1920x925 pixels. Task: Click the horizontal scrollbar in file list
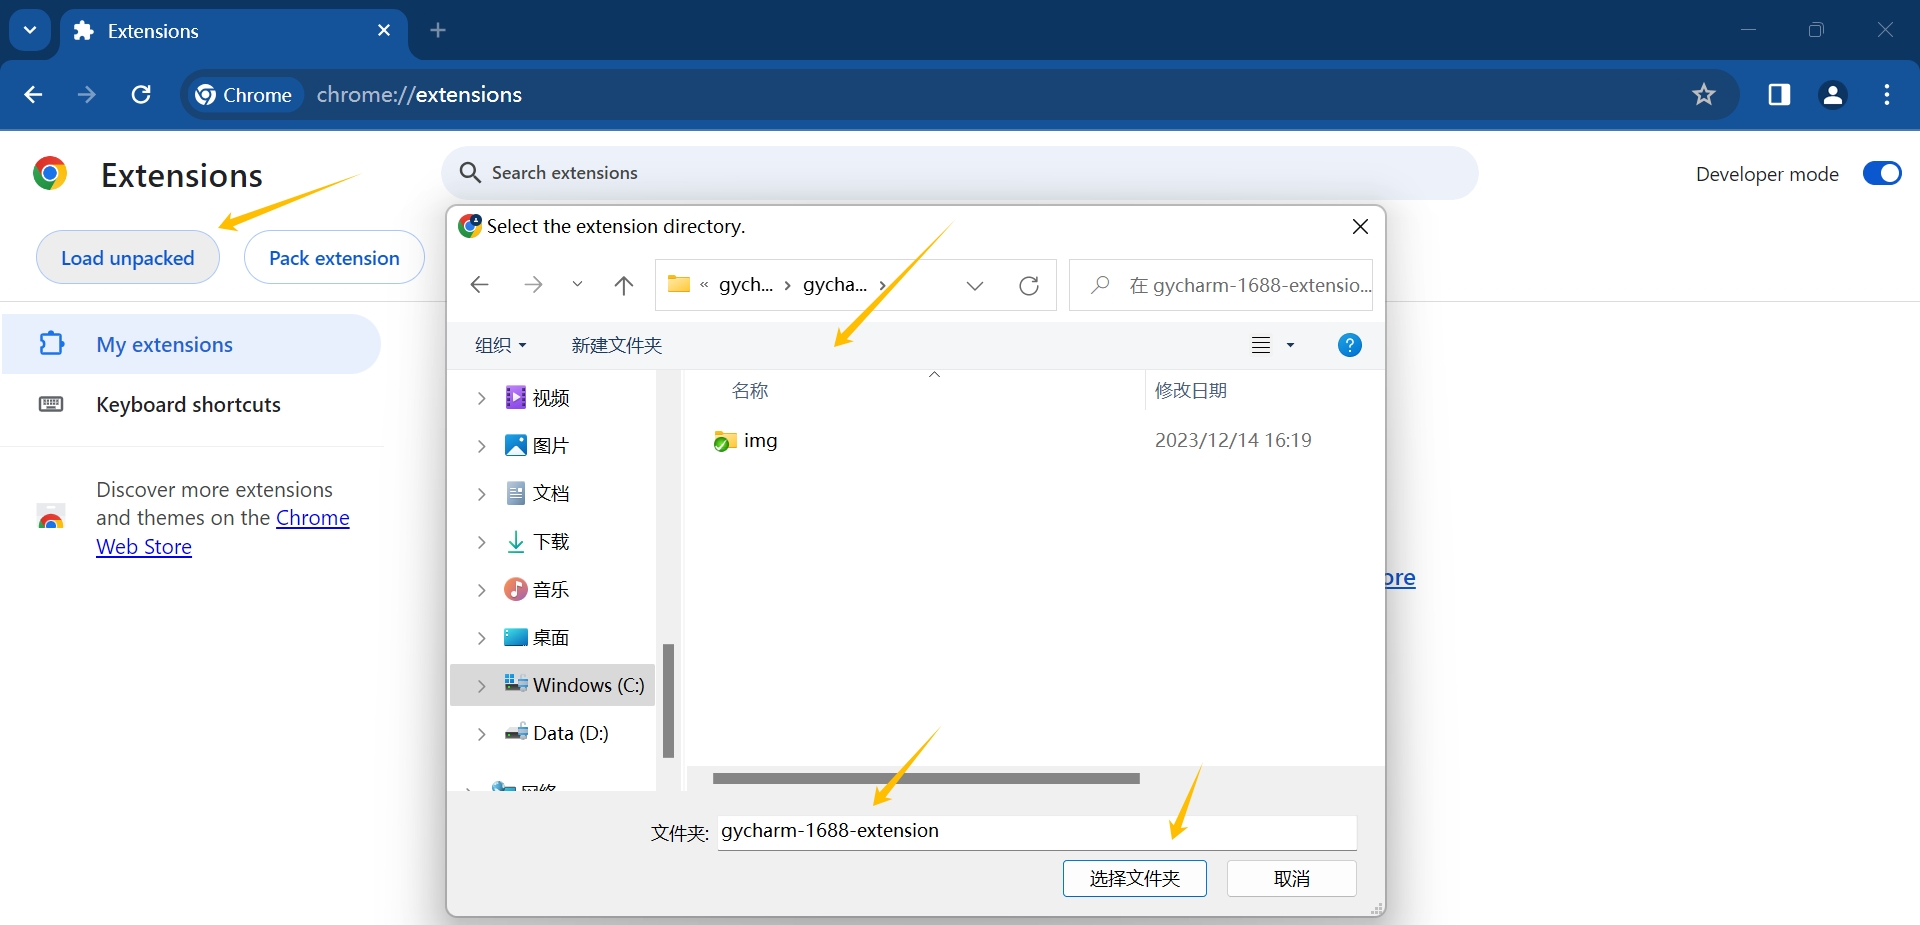(x=926, y=778)
